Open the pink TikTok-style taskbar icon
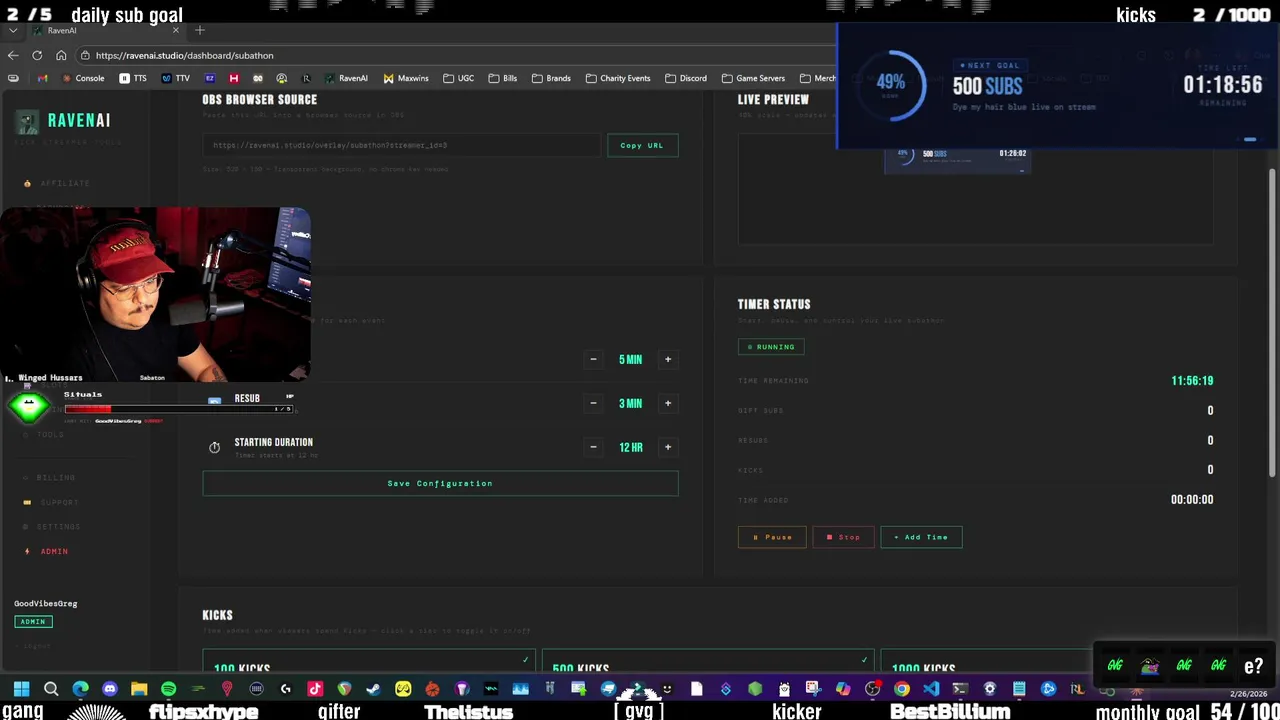 315,689
